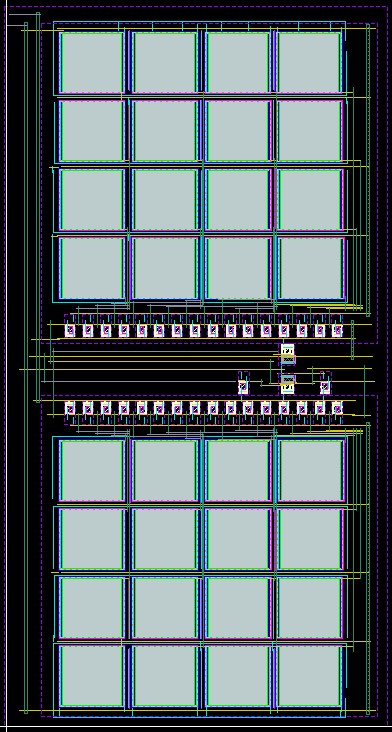Image resolution: width=392 pixels, height=732 pixels.
Task: Select rightmost transistor in upper switch row
Action: pos(337,330)
